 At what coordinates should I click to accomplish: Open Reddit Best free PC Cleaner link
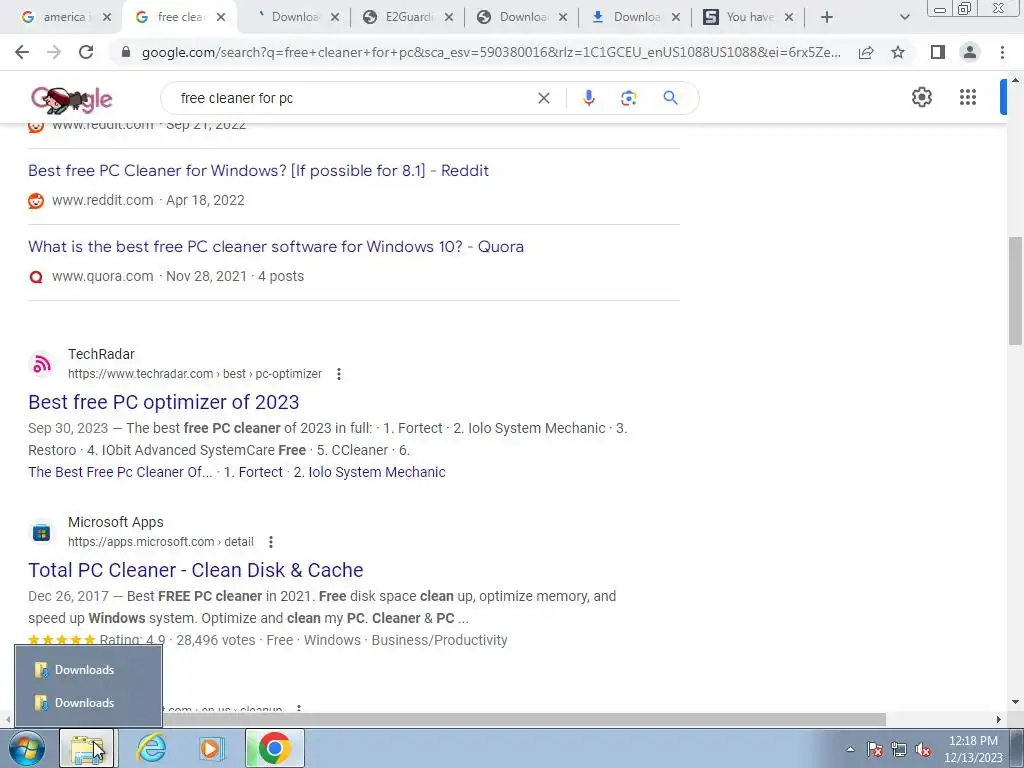[259, 170]
